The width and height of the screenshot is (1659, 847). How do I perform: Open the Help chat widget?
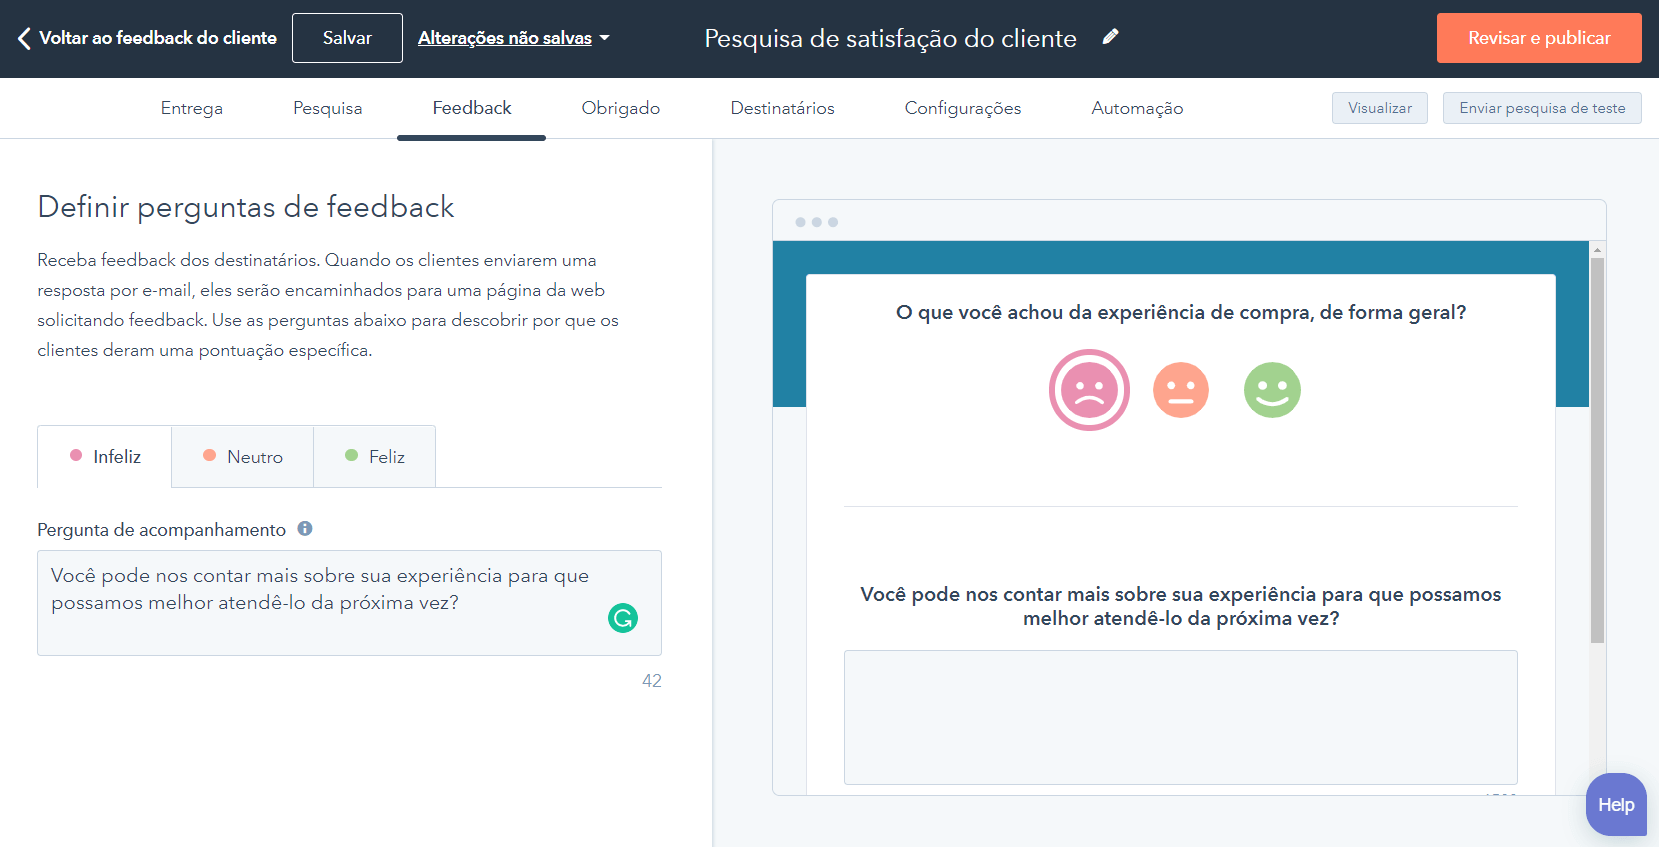1615,804
